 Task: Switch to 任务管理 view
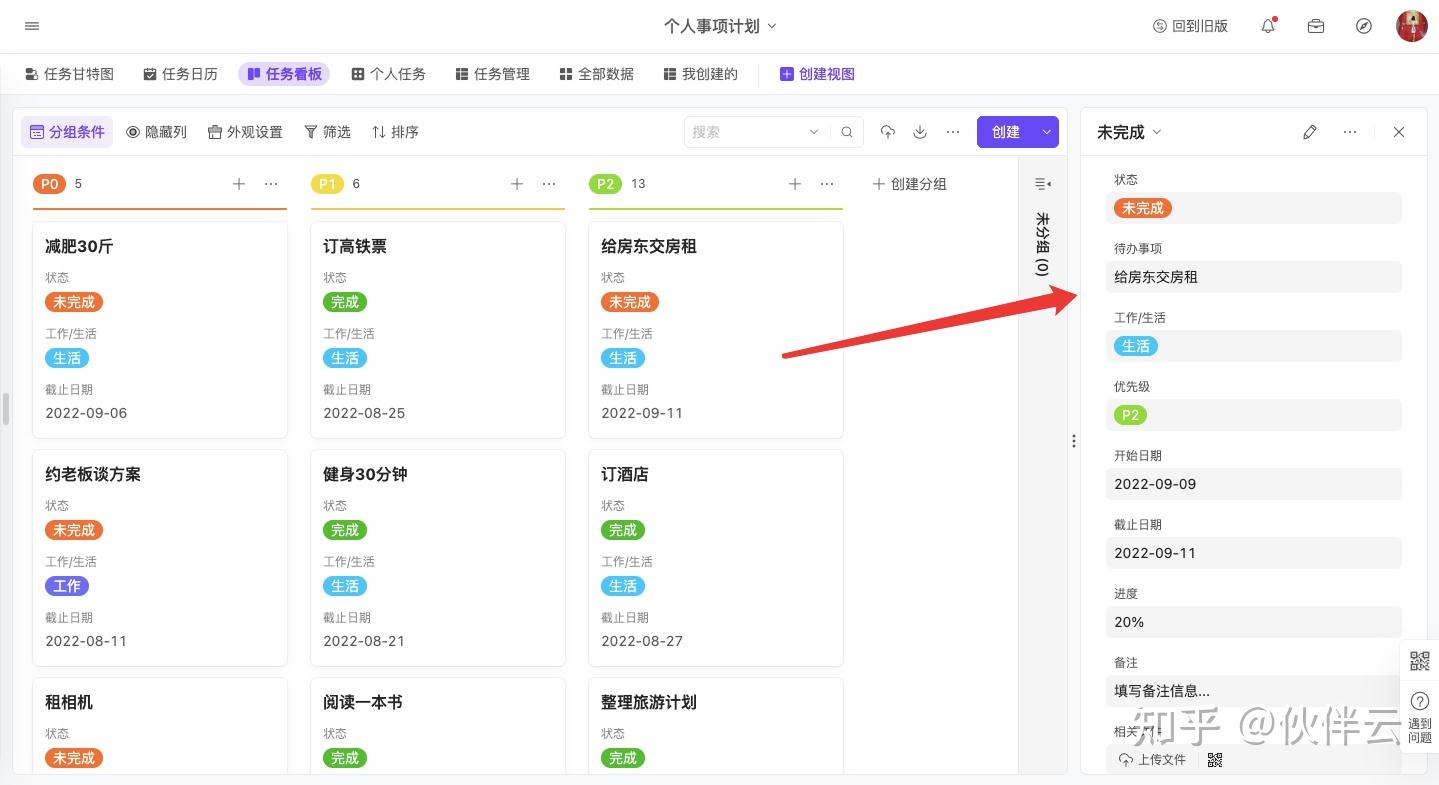(492, 74)
